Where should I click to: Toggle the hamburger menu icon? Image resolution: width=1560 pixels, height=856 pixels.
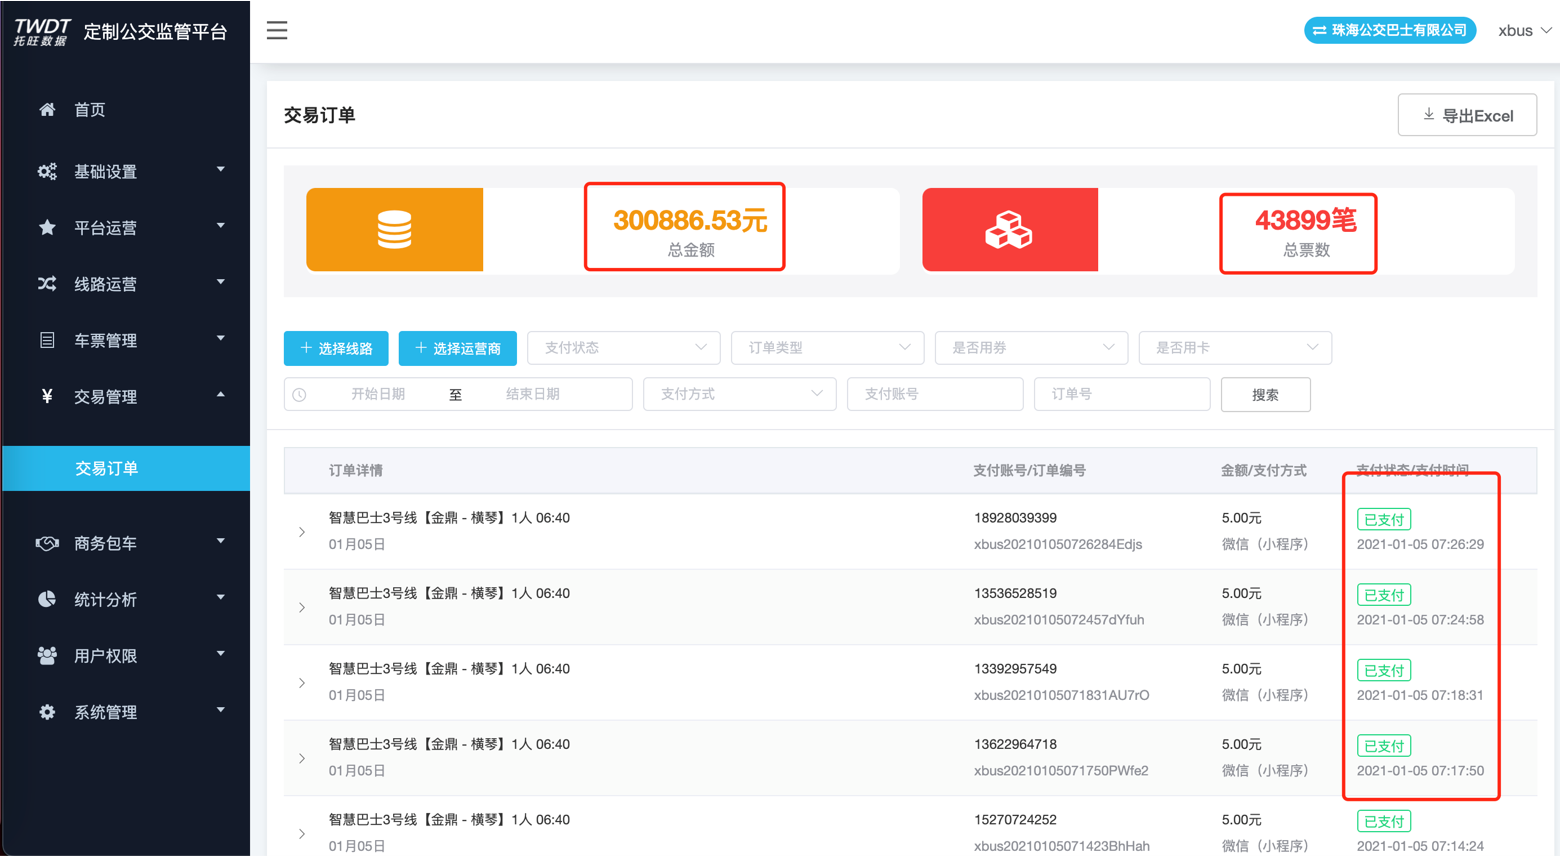click(x=277, y=31)
